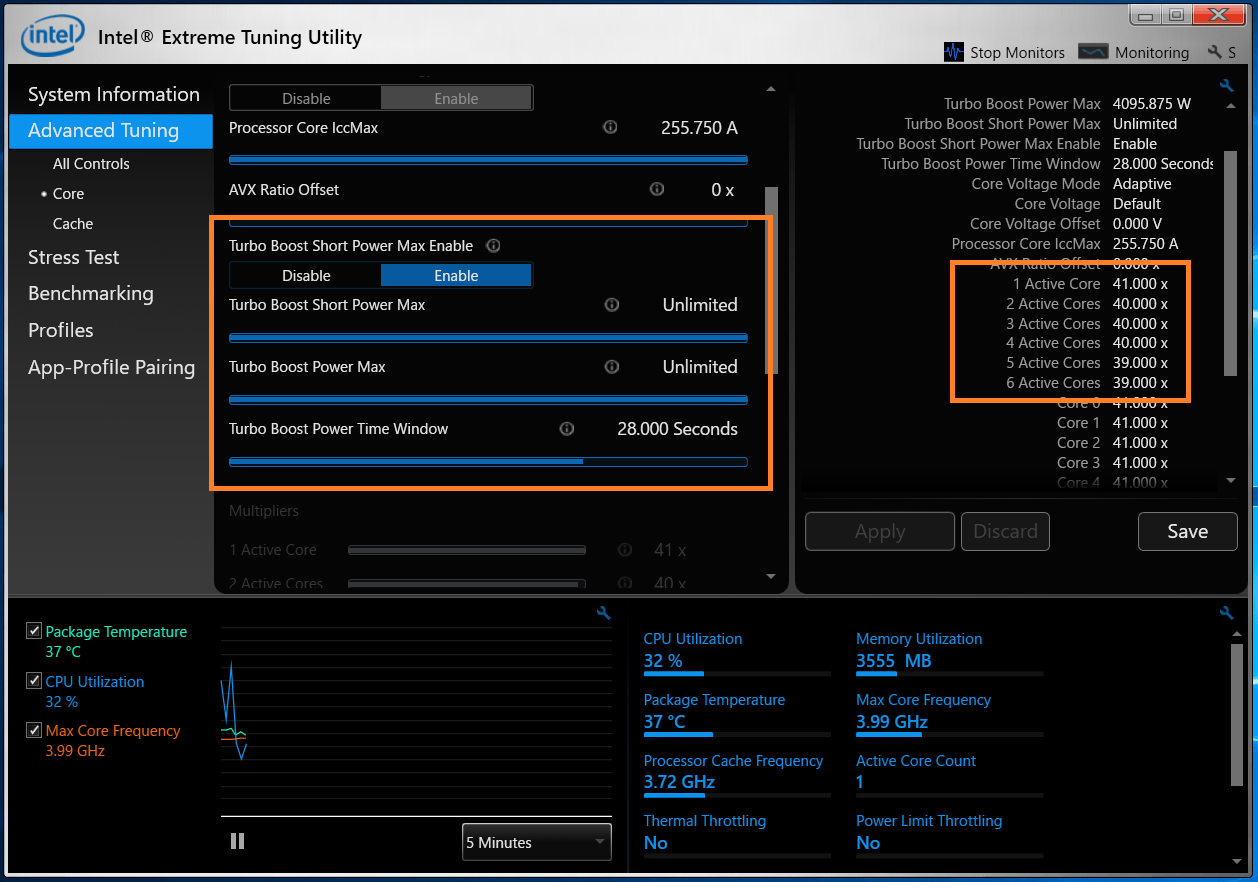Click Disable in the top partially visible toggle
The image size is (1258, 882).
click(x=306, y=98)
